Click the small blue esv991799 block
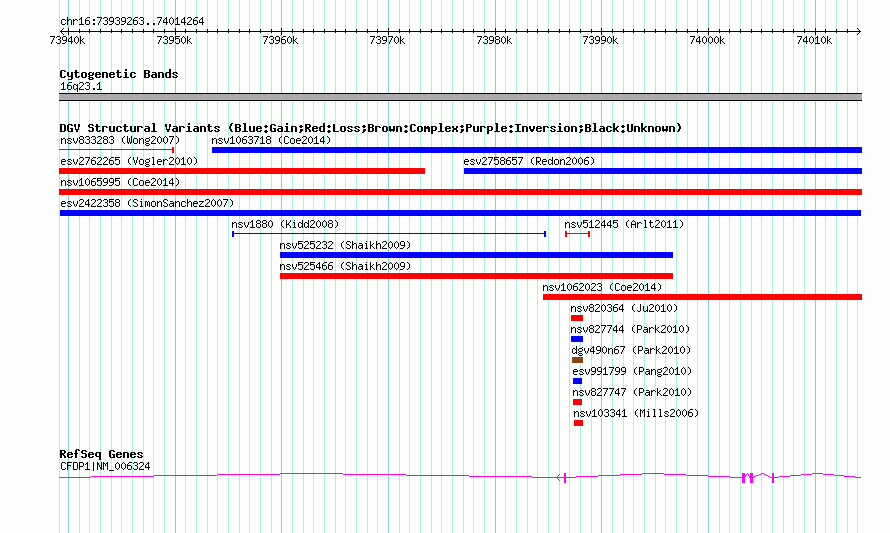This screenshot has width=890, height=533. coord(577,381)
